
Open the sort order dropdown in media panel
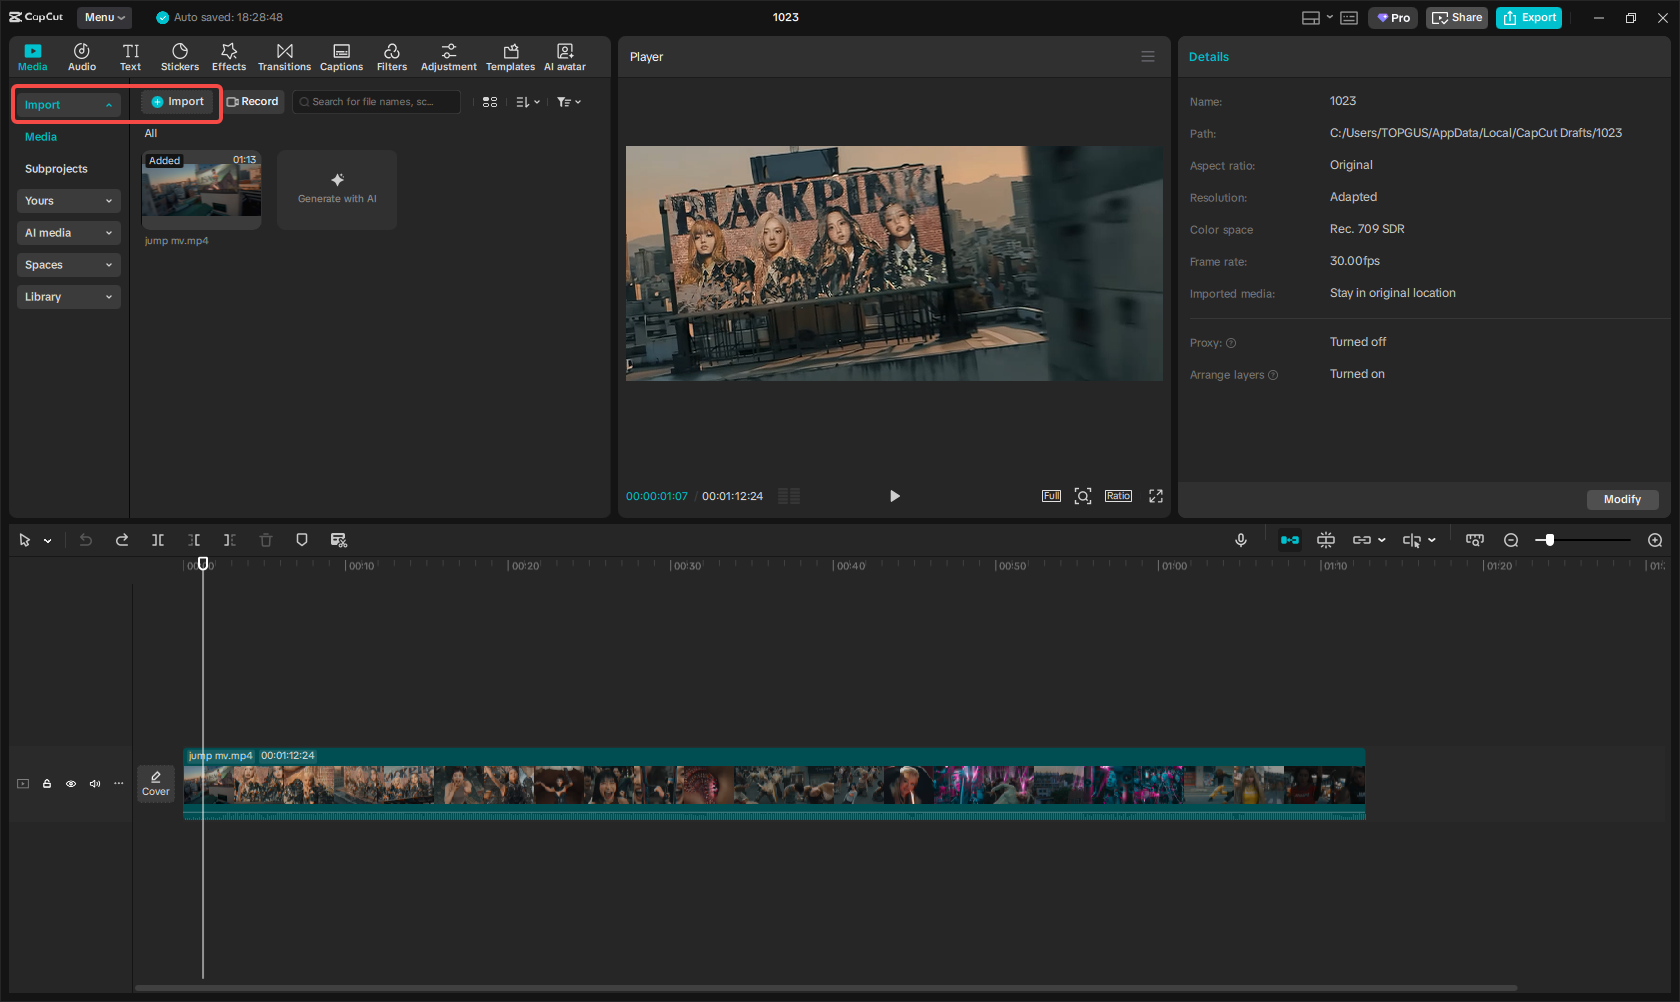(x=526, y=101)
